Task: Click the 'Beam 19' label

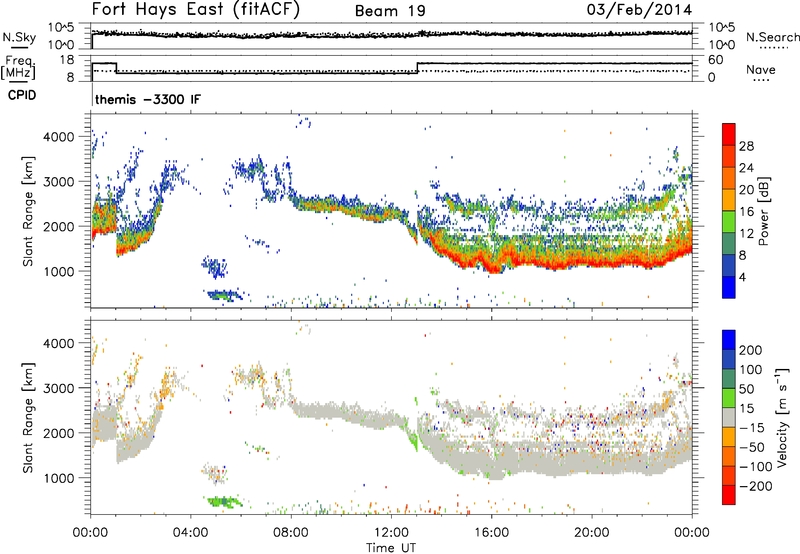Action: click(x=390, y=11)
